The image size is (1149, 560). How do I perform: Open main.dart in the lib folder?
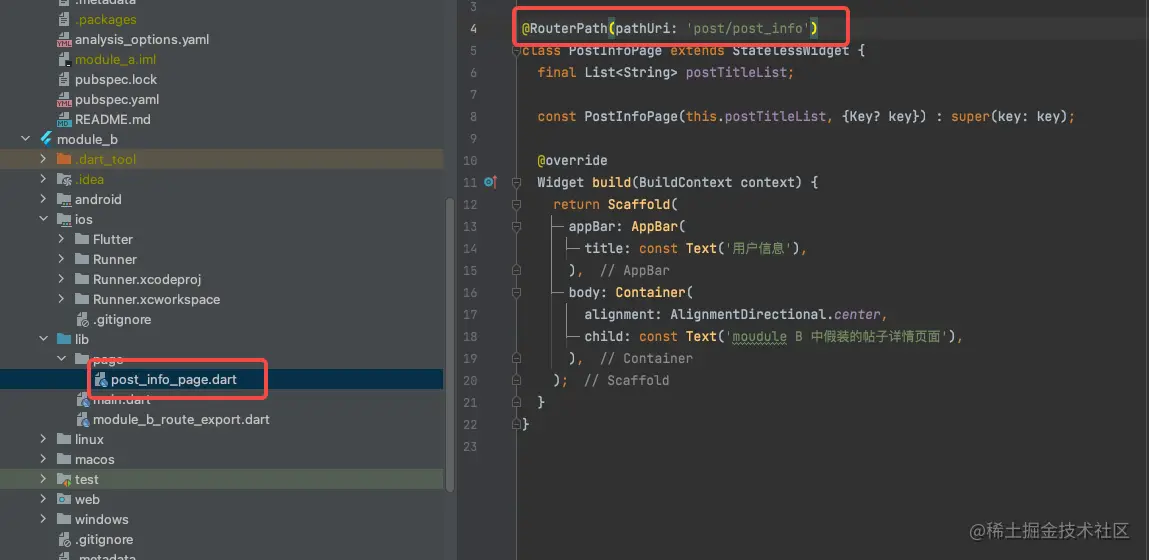[122, 400]
